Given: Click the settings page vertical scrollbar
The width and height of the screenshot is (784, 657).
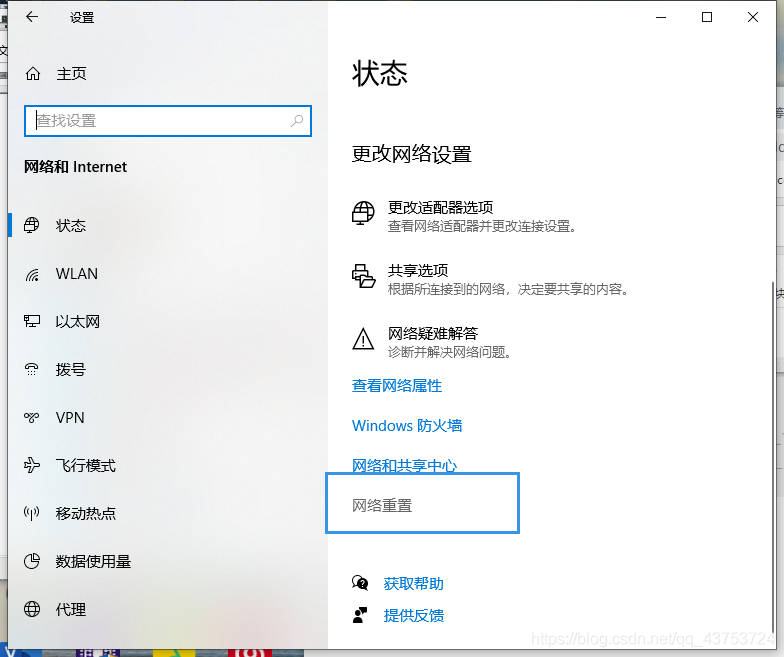Looking at the screenshot, I should (773, 458).
